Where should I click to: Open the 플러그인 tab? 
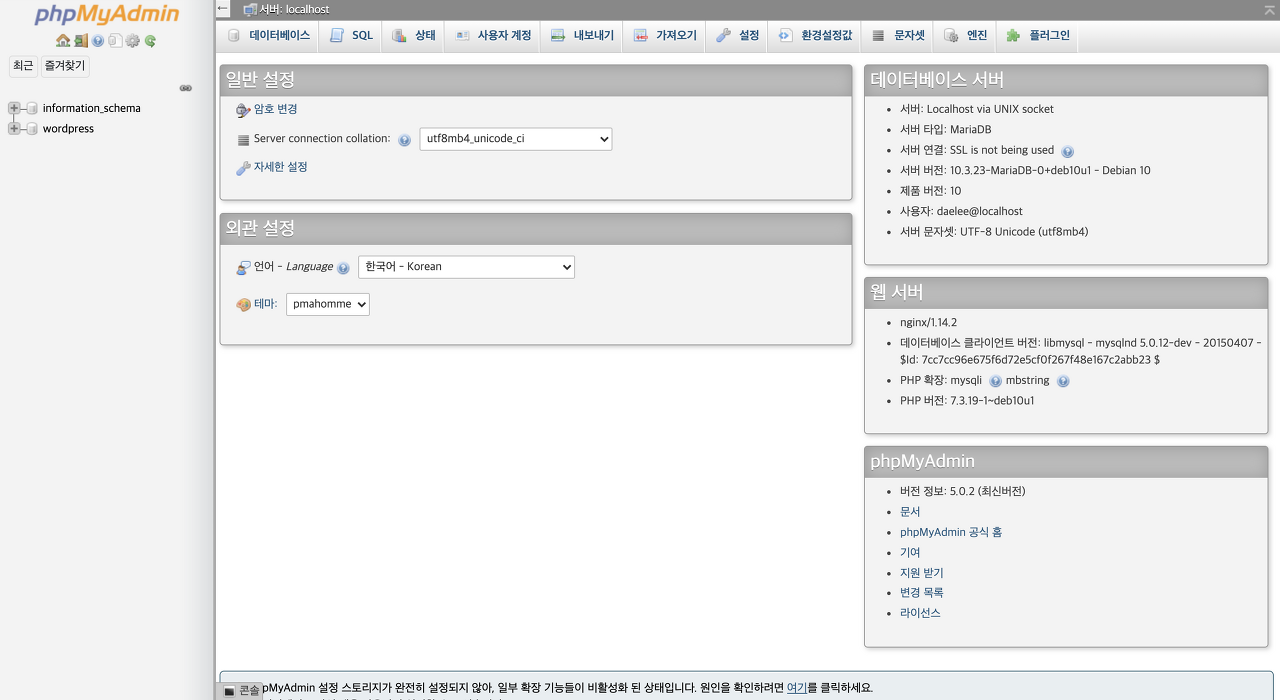(x=1038, y=35)
